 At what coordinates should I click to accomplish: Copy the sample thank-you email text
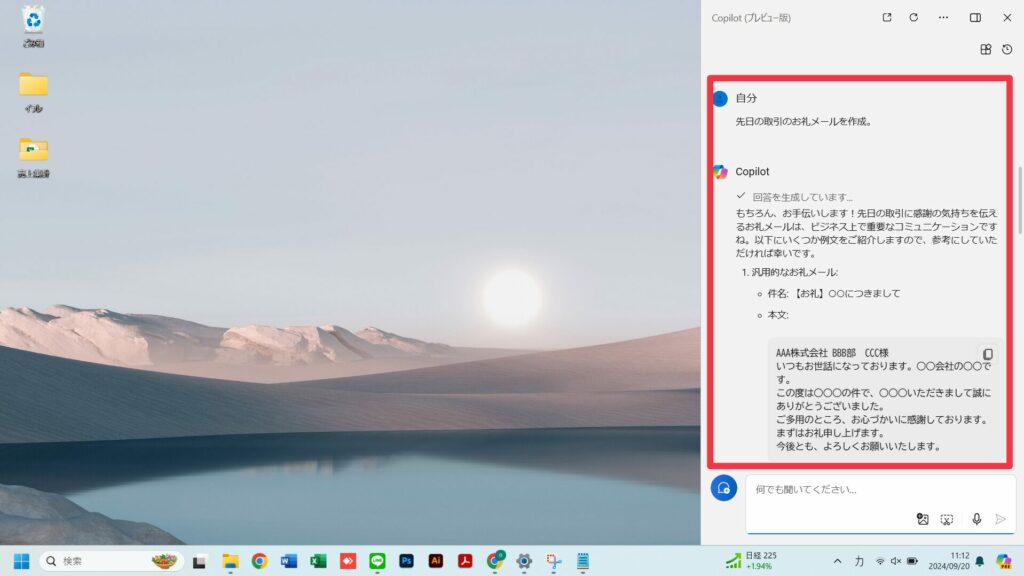[x=988, y=353]
